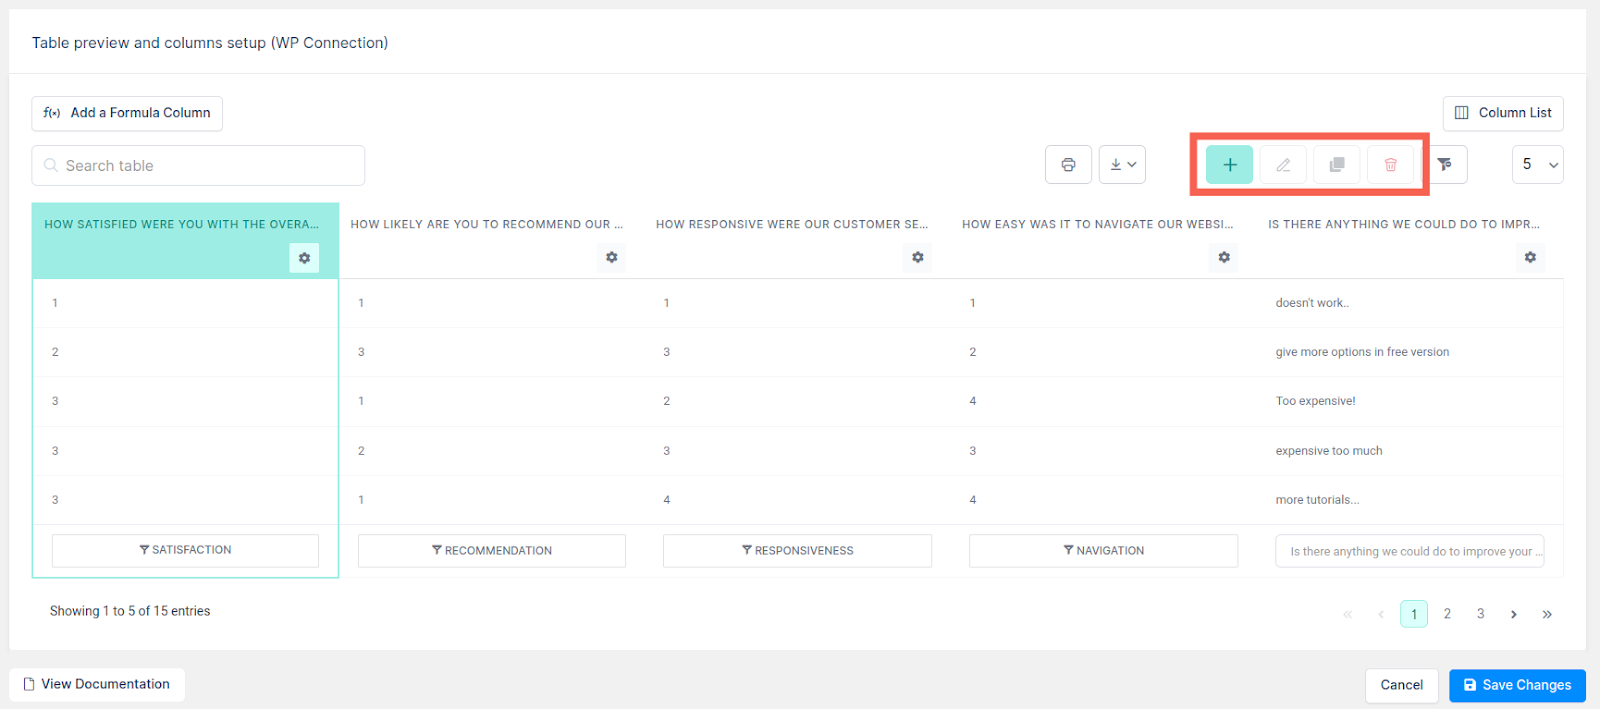Open settings gear for navigate website column

(x=1224, y=257)
